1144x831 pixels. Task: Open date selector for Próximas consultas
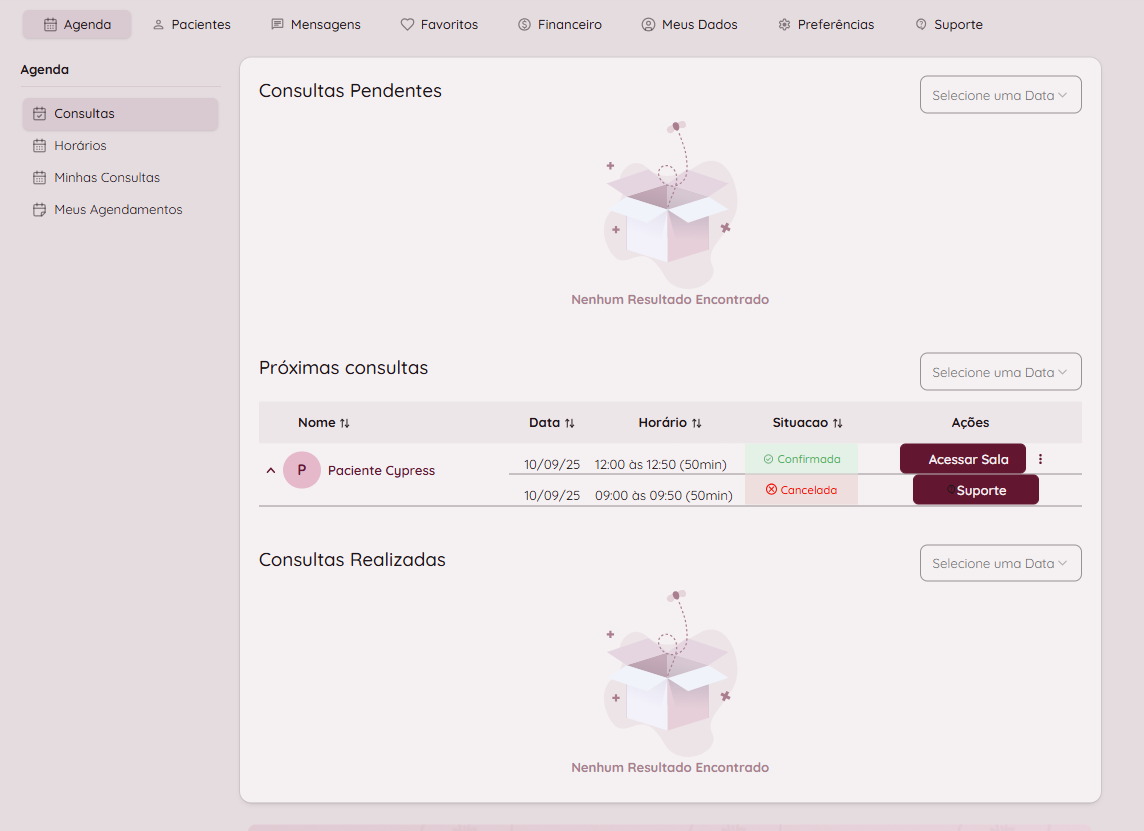[x=1000, y=372]
